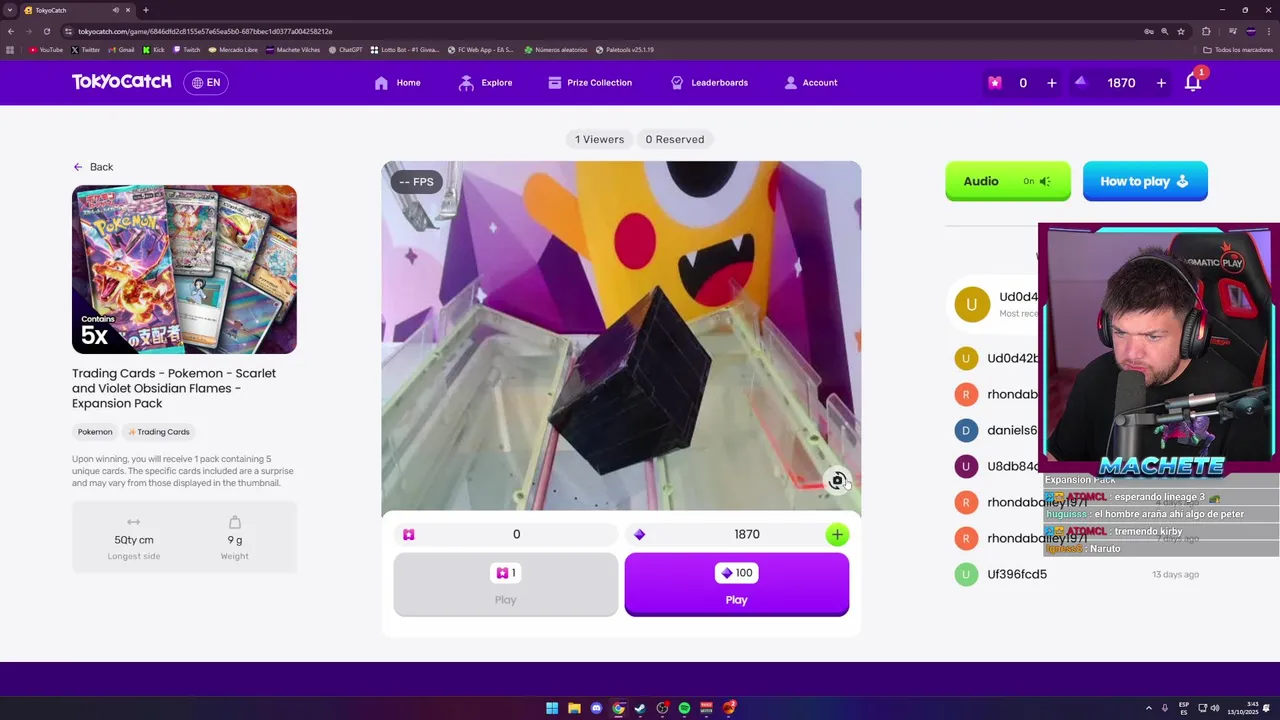Open Spotify from taskbar
This screenshot has height=720, width=1280.
click(x=684, y=708)
